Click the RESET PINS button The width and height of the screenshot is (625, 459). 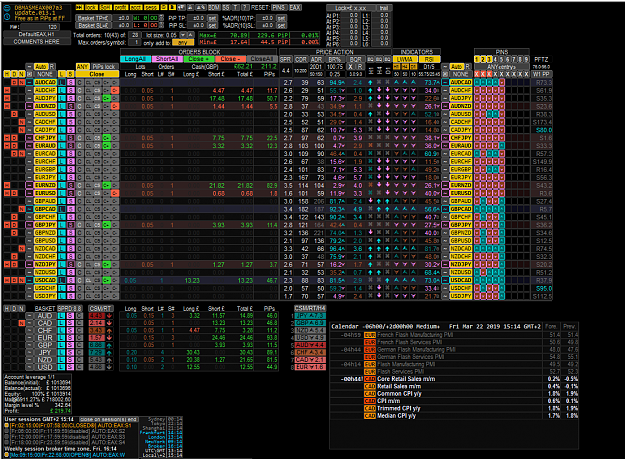(279, 8)
